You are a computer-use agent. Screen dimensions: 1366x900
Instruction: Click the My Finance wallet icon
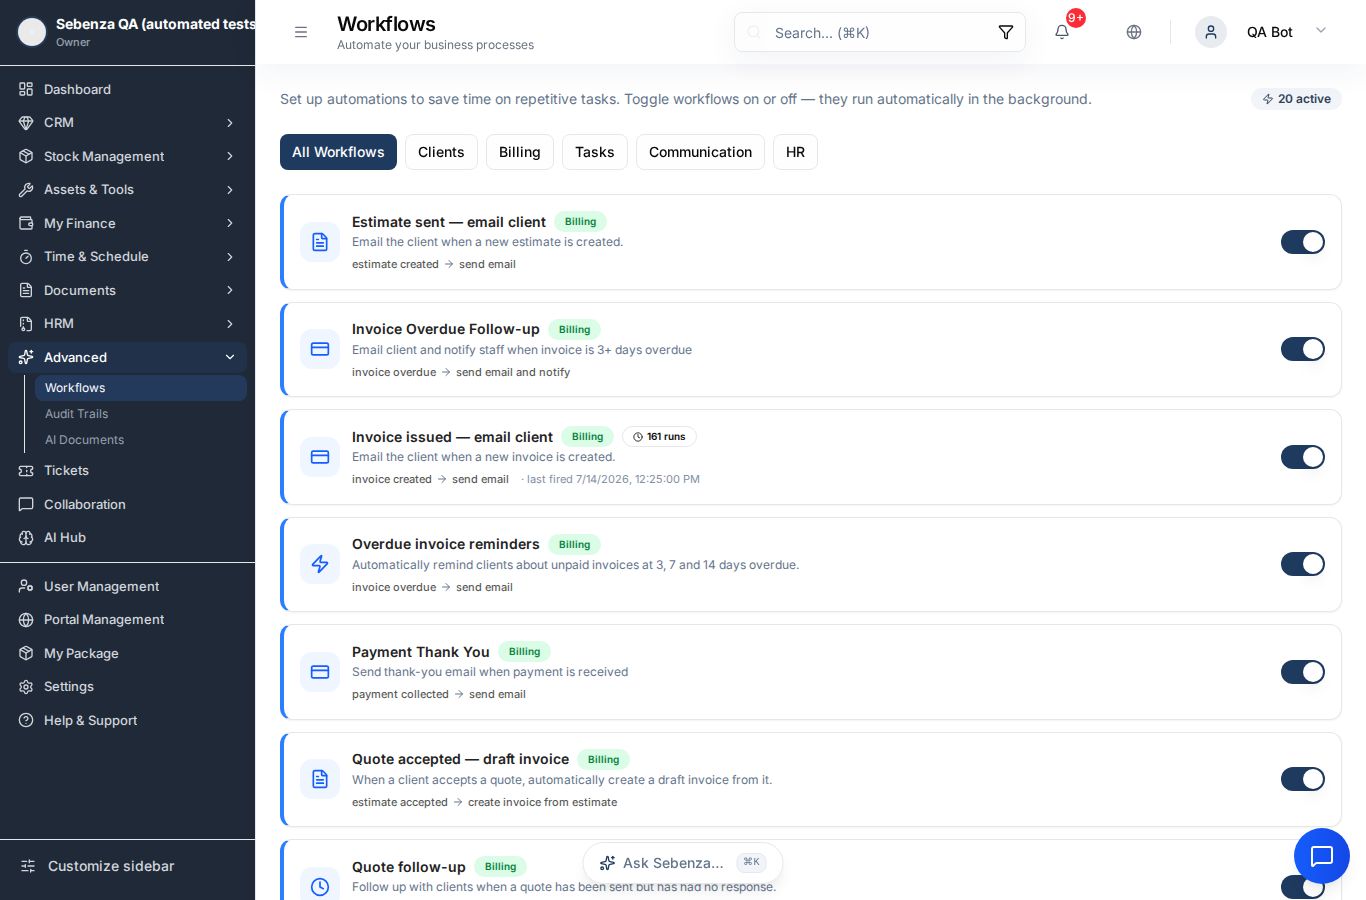[26, 223]
